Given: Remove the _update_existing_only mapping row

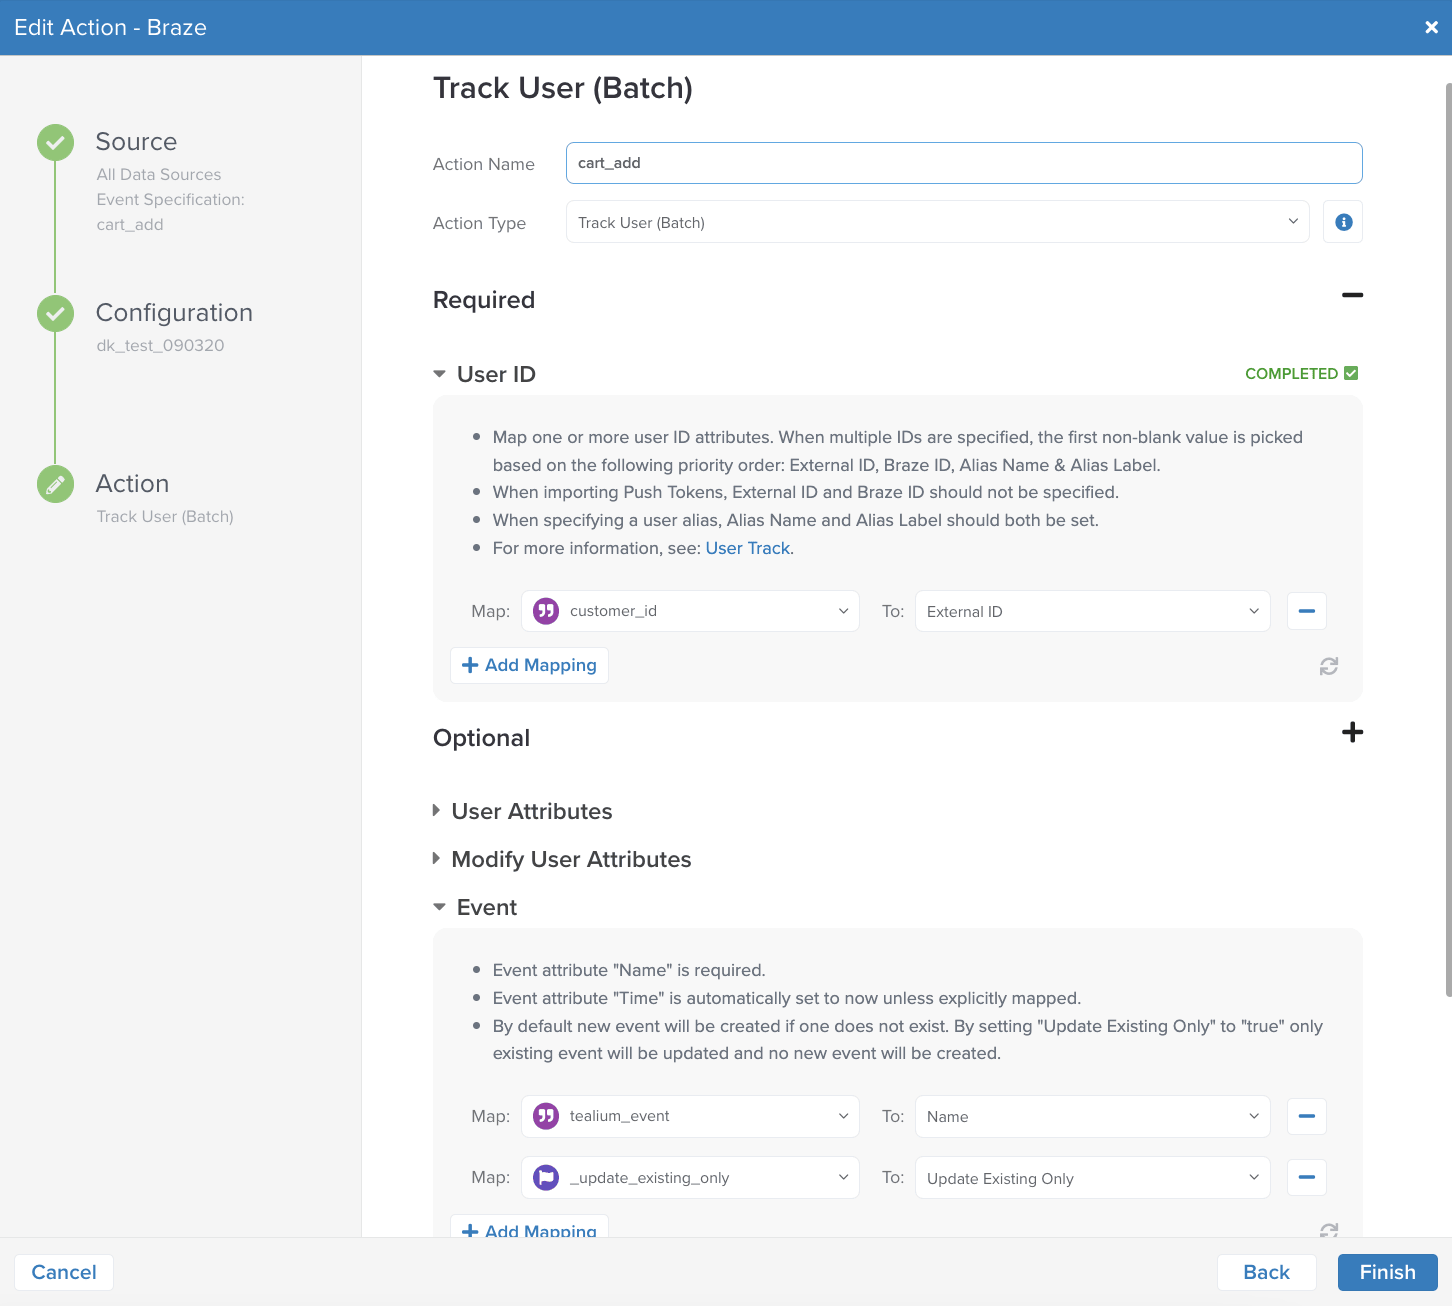Looking at the screenshot, I should tap(1306, 1177).
